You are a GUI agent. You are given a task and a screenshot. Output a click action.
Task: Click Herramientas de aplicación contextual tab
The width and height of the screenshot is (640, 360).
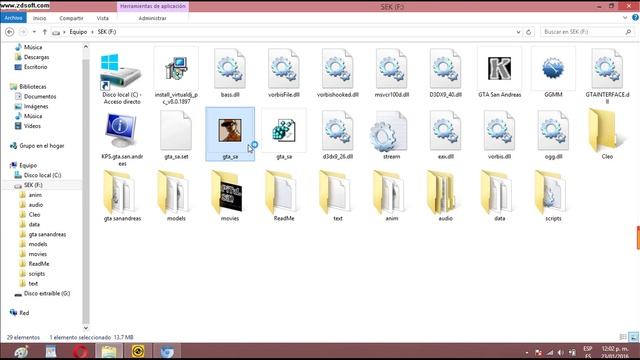pos(153,6)
